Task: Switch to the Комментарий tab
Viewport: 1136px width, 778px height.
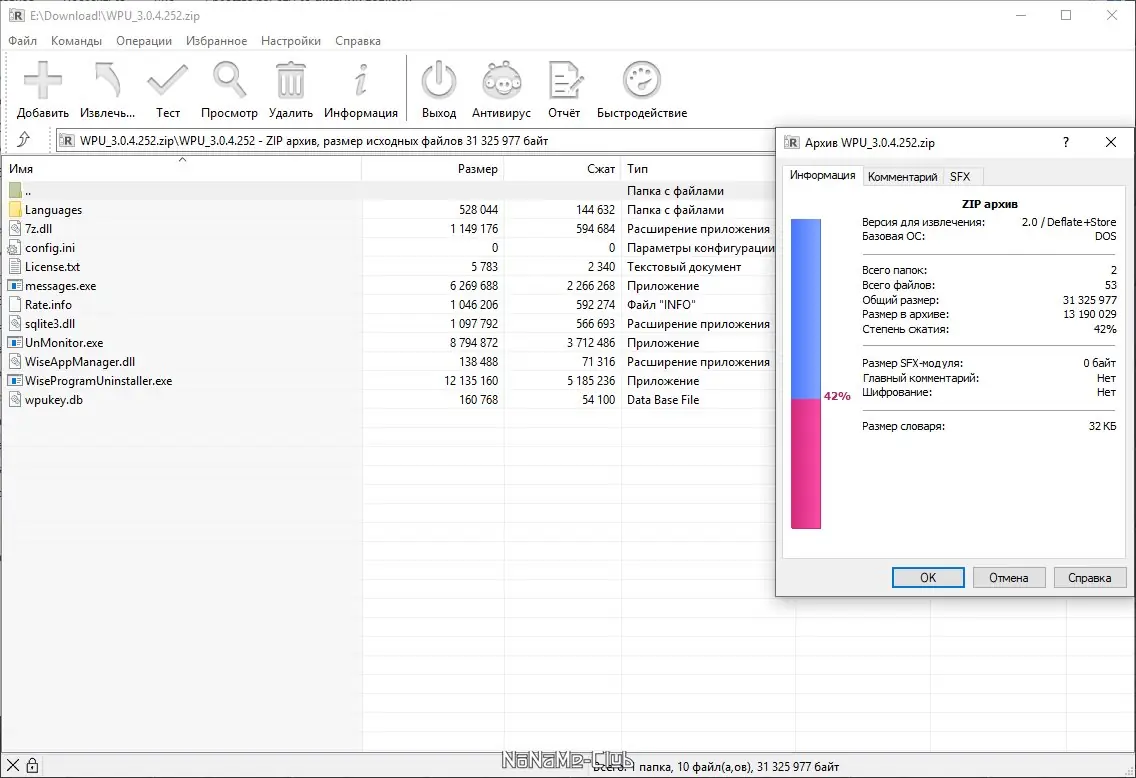Action: [903, 177]
